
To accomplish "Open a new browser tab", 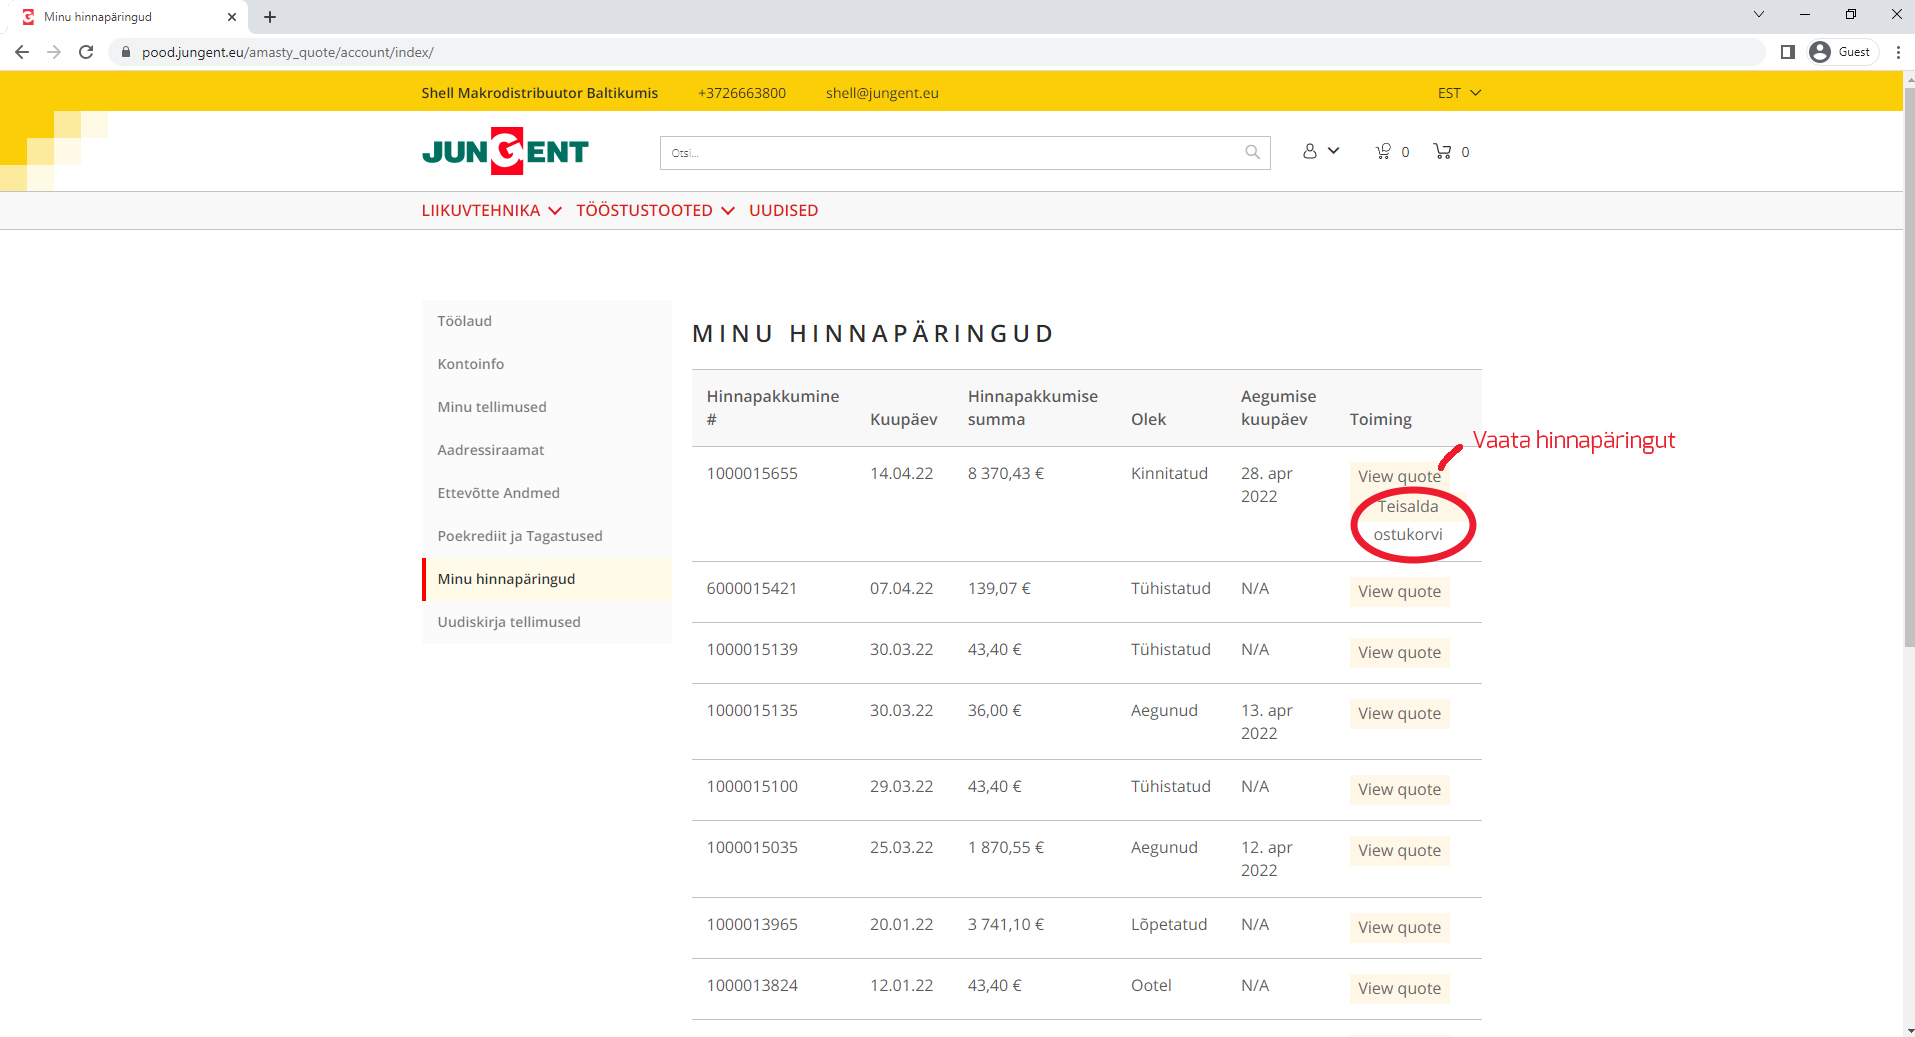I will coord(270,17).
